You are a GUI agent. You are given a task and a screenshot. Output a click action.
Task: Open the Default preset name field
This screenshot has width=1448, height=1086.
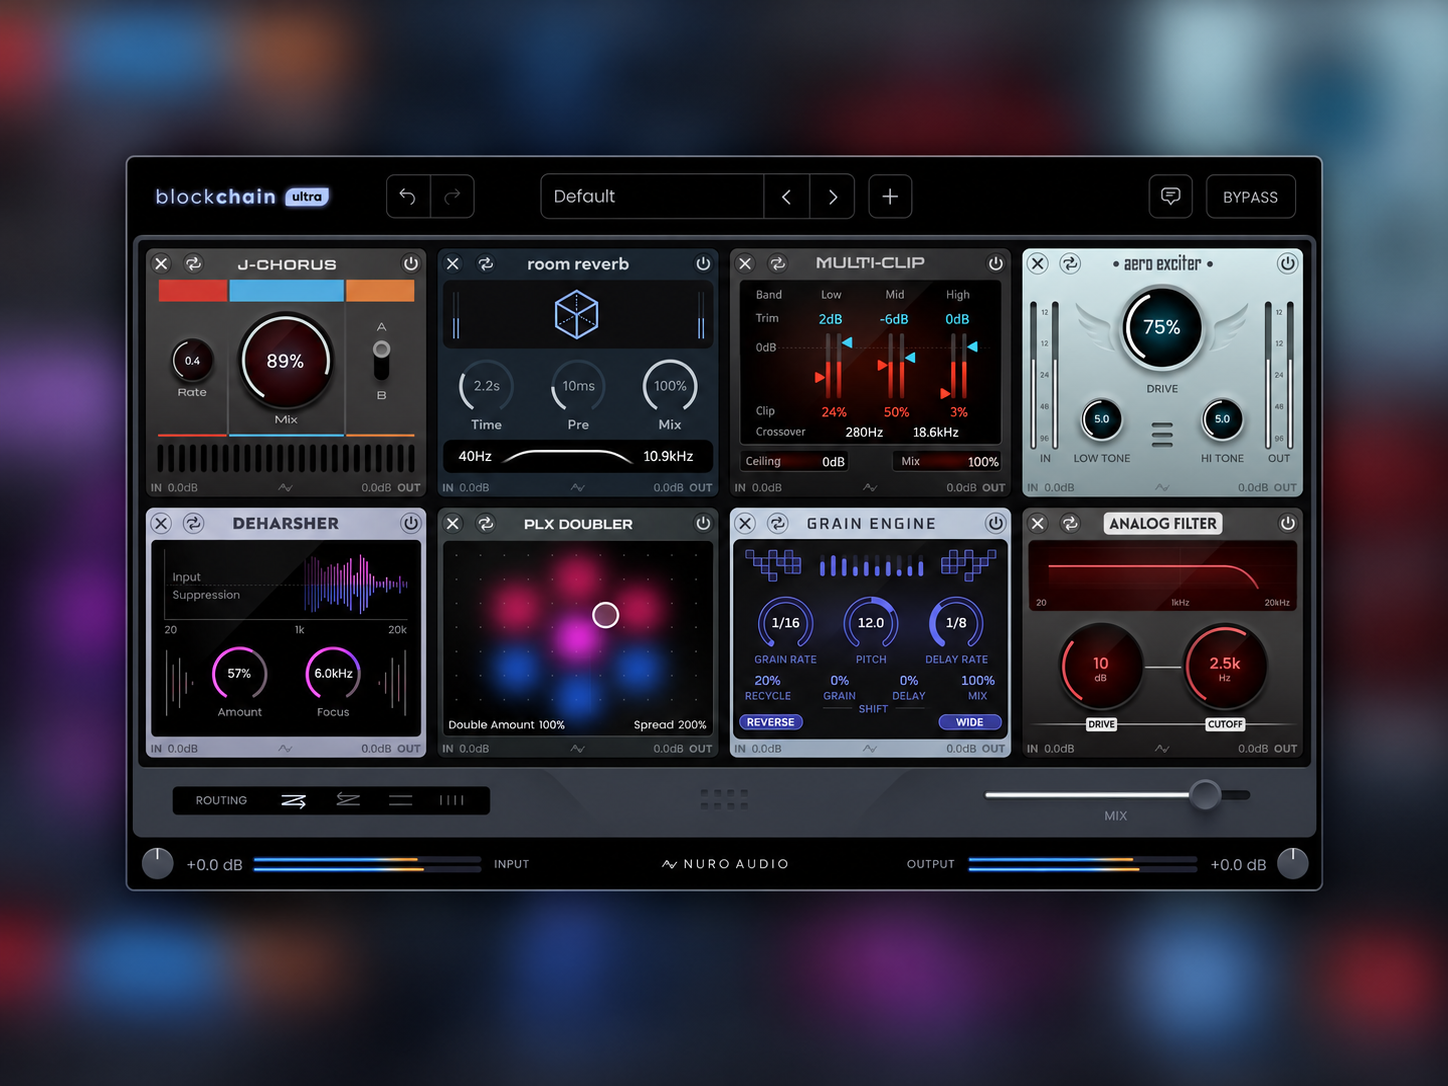[652, 196]
